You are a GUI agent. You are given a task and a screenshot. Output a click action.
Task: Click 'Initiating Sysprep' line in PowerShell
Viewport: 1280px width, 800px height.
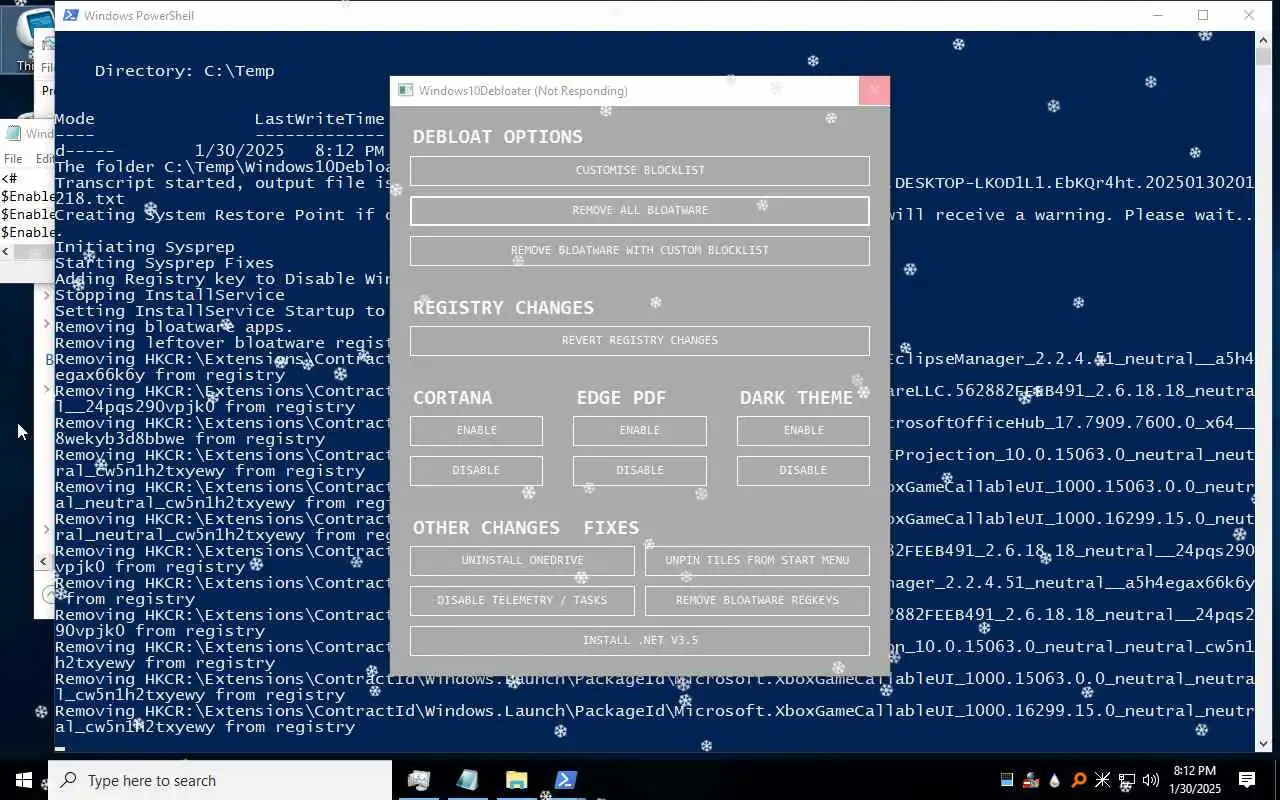click(145, 247)
